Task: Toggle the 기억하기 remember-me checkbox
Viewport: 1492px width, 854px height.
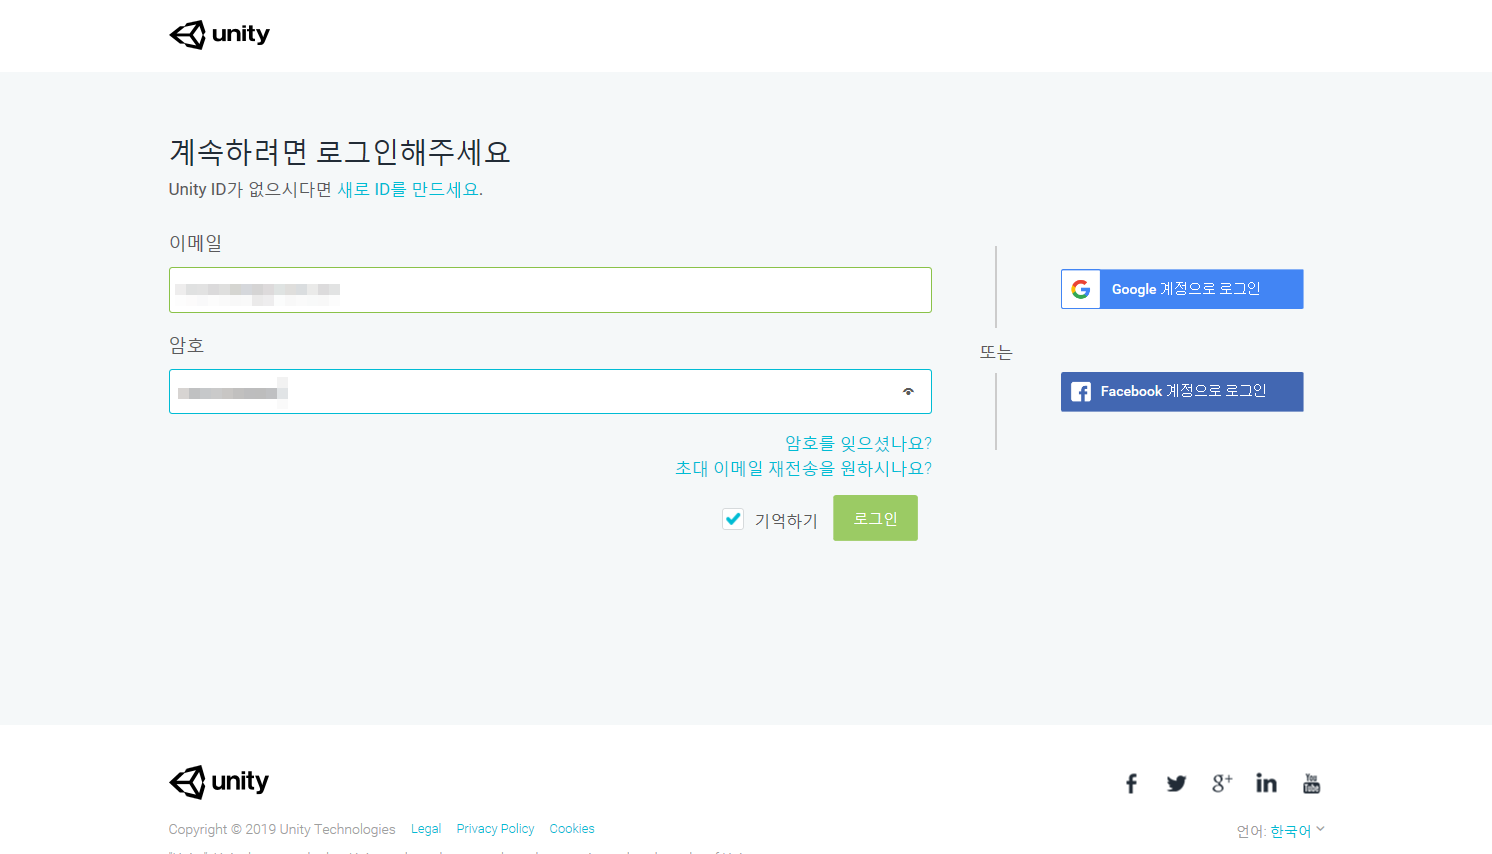Action: (x=733, y=519)
